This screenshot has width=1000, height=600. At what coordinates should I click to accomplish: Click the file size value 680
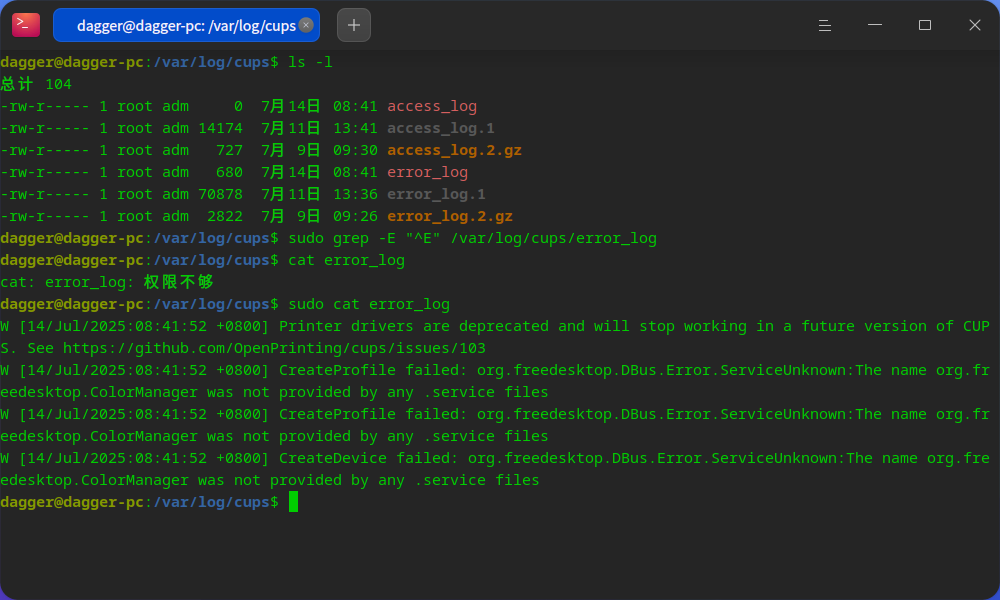(x=229, y=172)
